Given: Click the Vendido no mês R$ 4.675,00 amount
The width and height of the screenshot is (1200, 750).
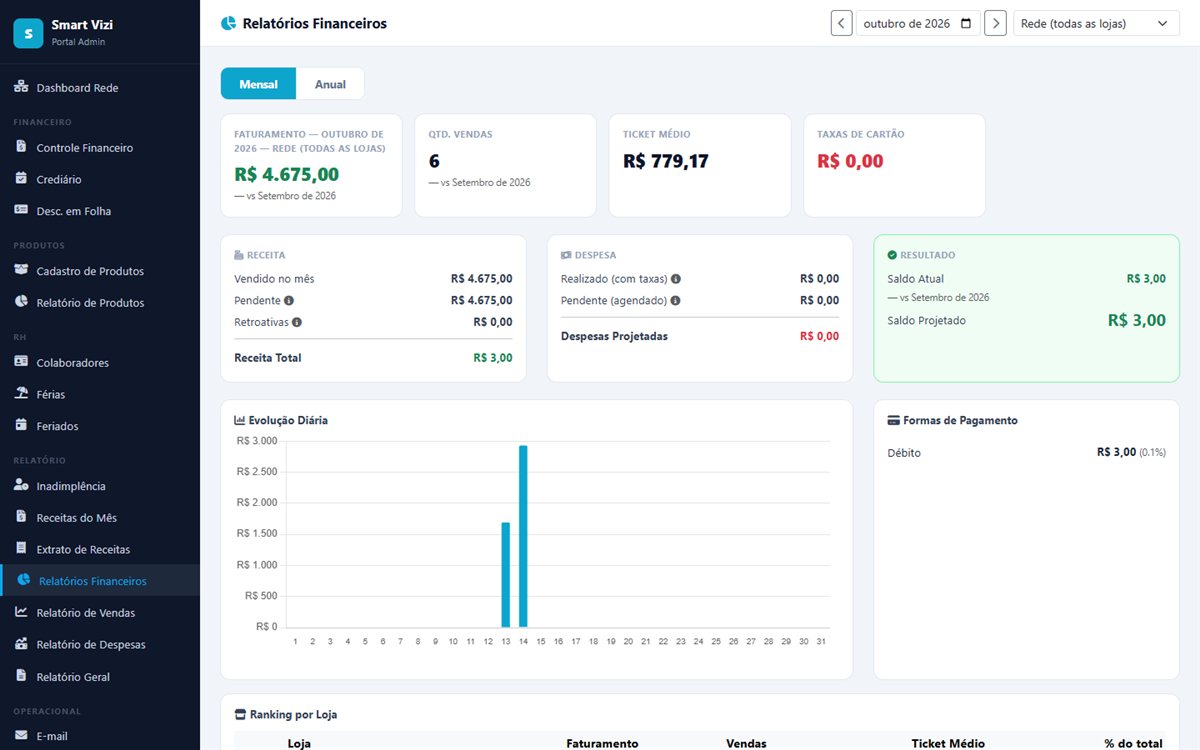Looking at the screenshot, I should click(482, 279).
